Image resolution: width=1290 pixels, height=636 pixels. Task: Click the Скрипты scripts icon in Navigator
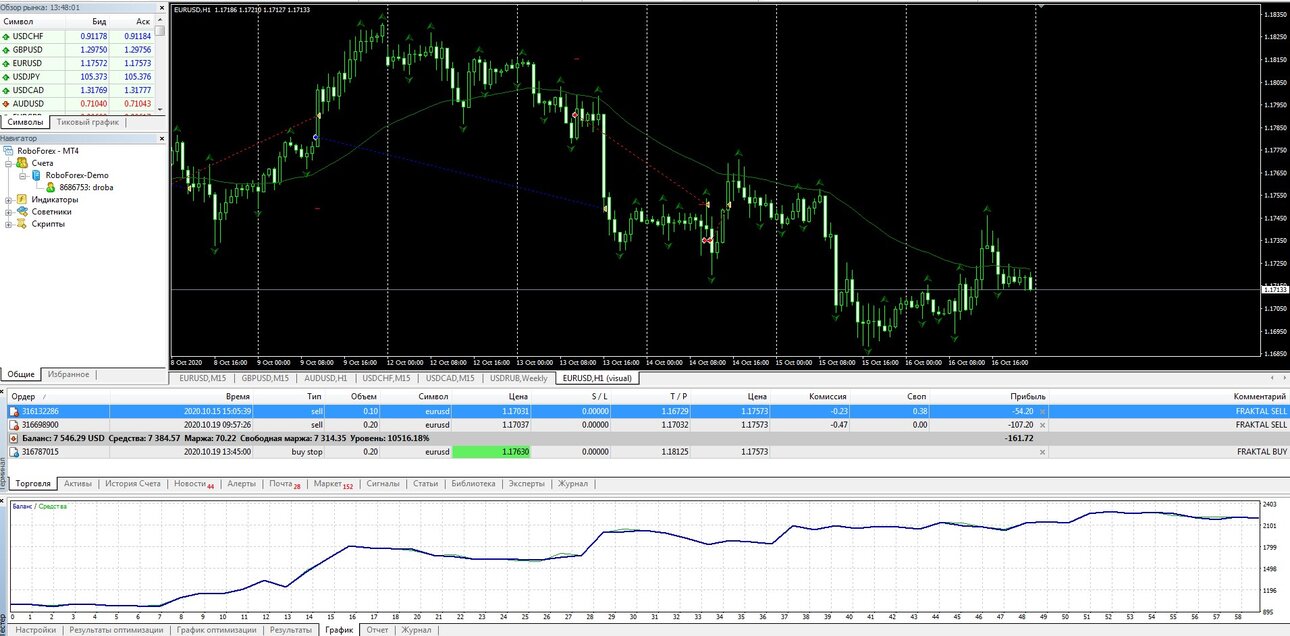point(22,223)
